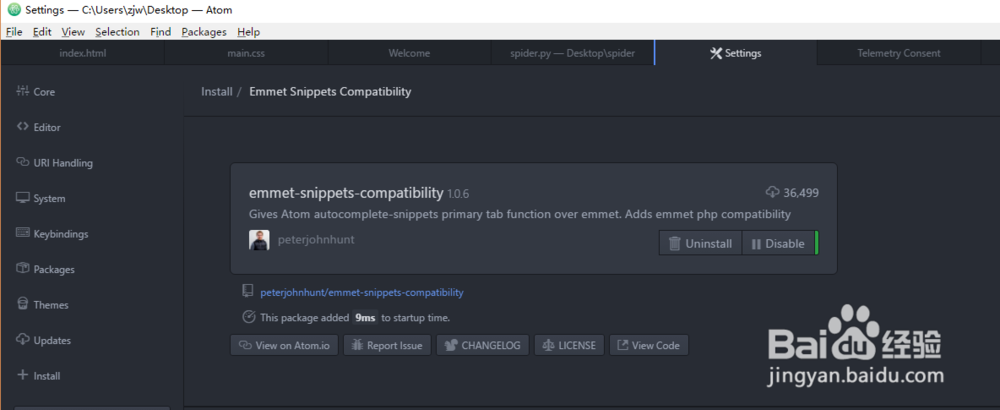Switch to the Welcome tab
The height and width of the screenshot is (410, 1000).
(409, 54)
